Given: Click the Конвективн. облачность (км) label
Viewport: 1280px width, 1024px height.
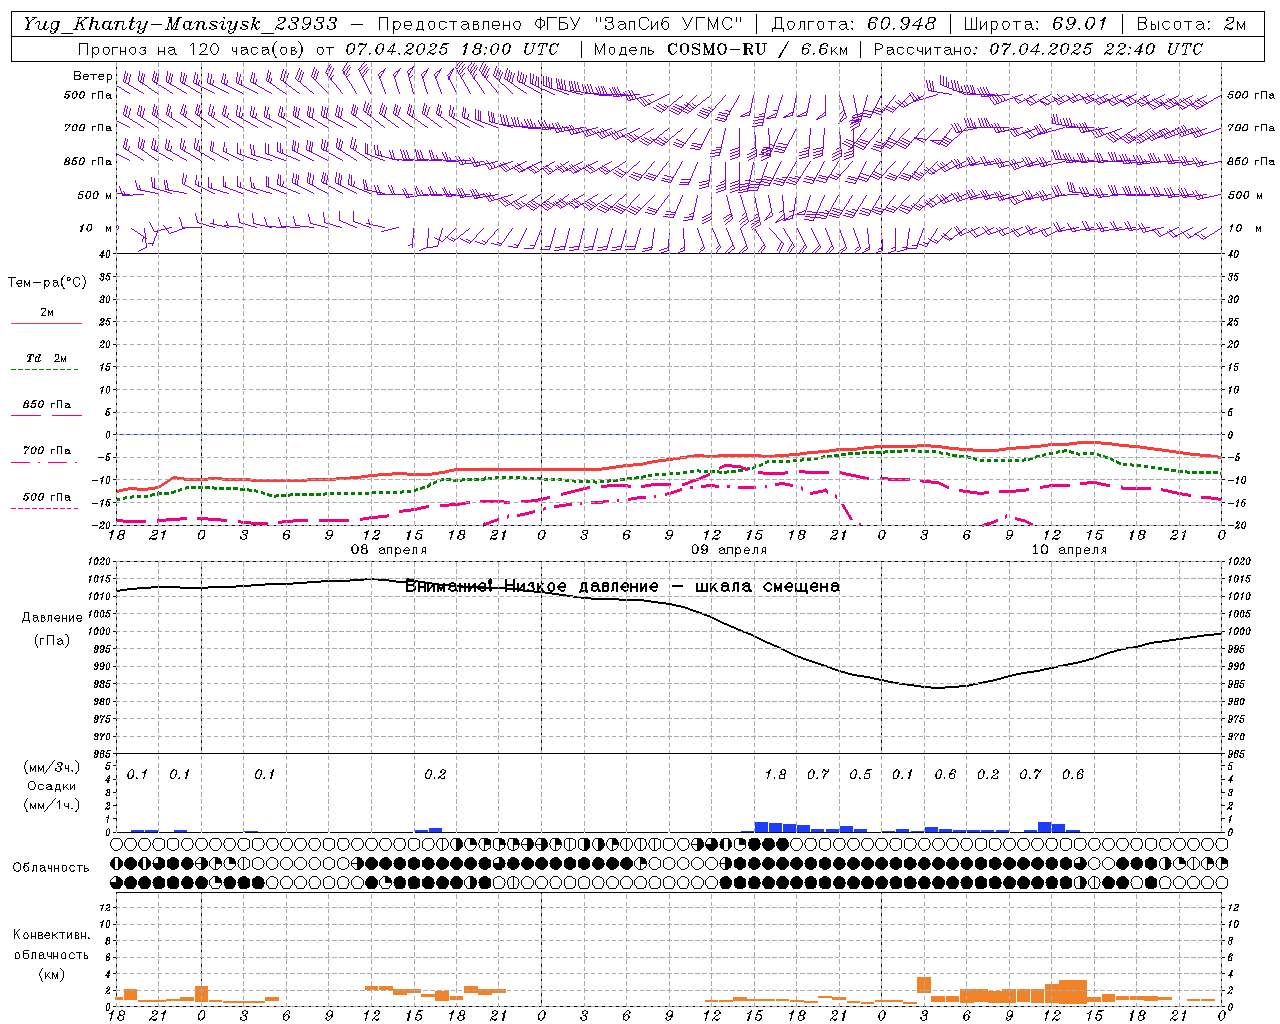Looking at the screenshot, I should coord(51,954).
